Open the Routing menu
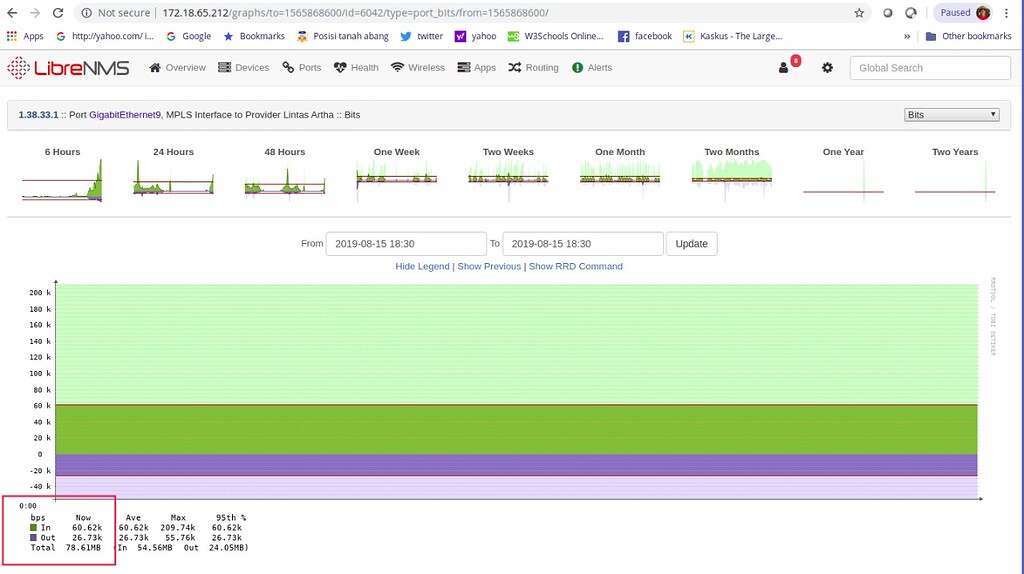 [533, 68]
